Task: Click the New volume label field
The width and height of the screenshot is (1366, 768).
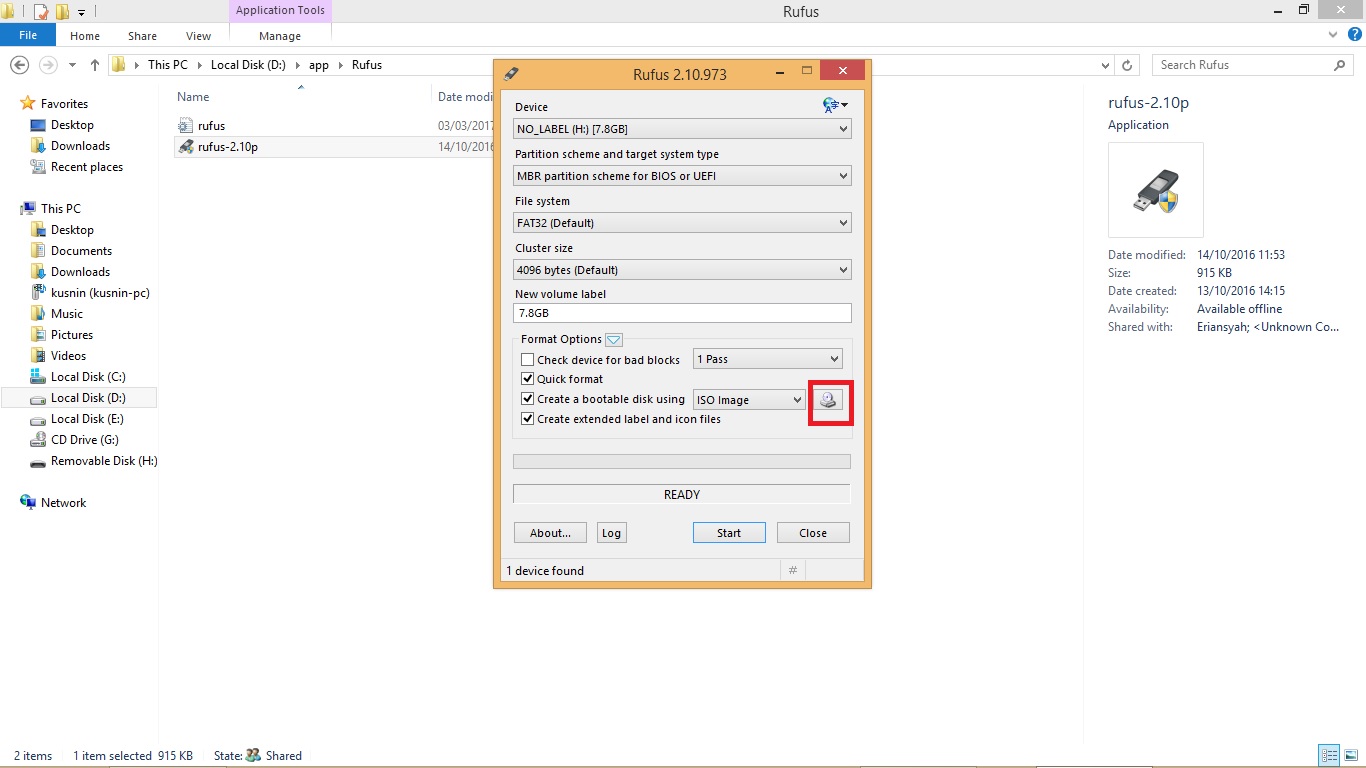Action: (683, 313)
